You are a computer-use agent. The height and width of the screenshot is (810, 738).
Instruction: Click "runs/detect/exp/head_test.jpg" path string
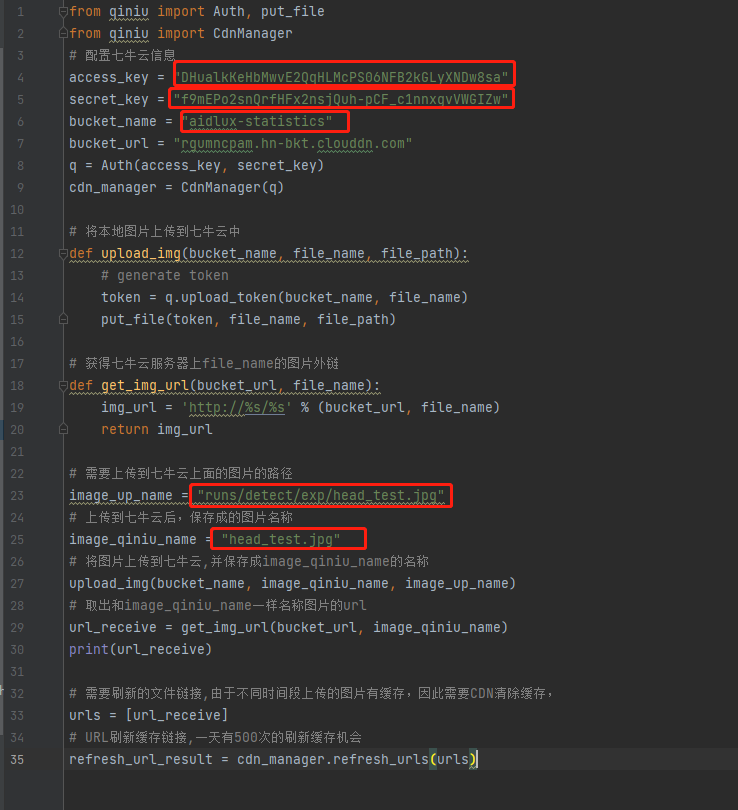coord(321,495)
